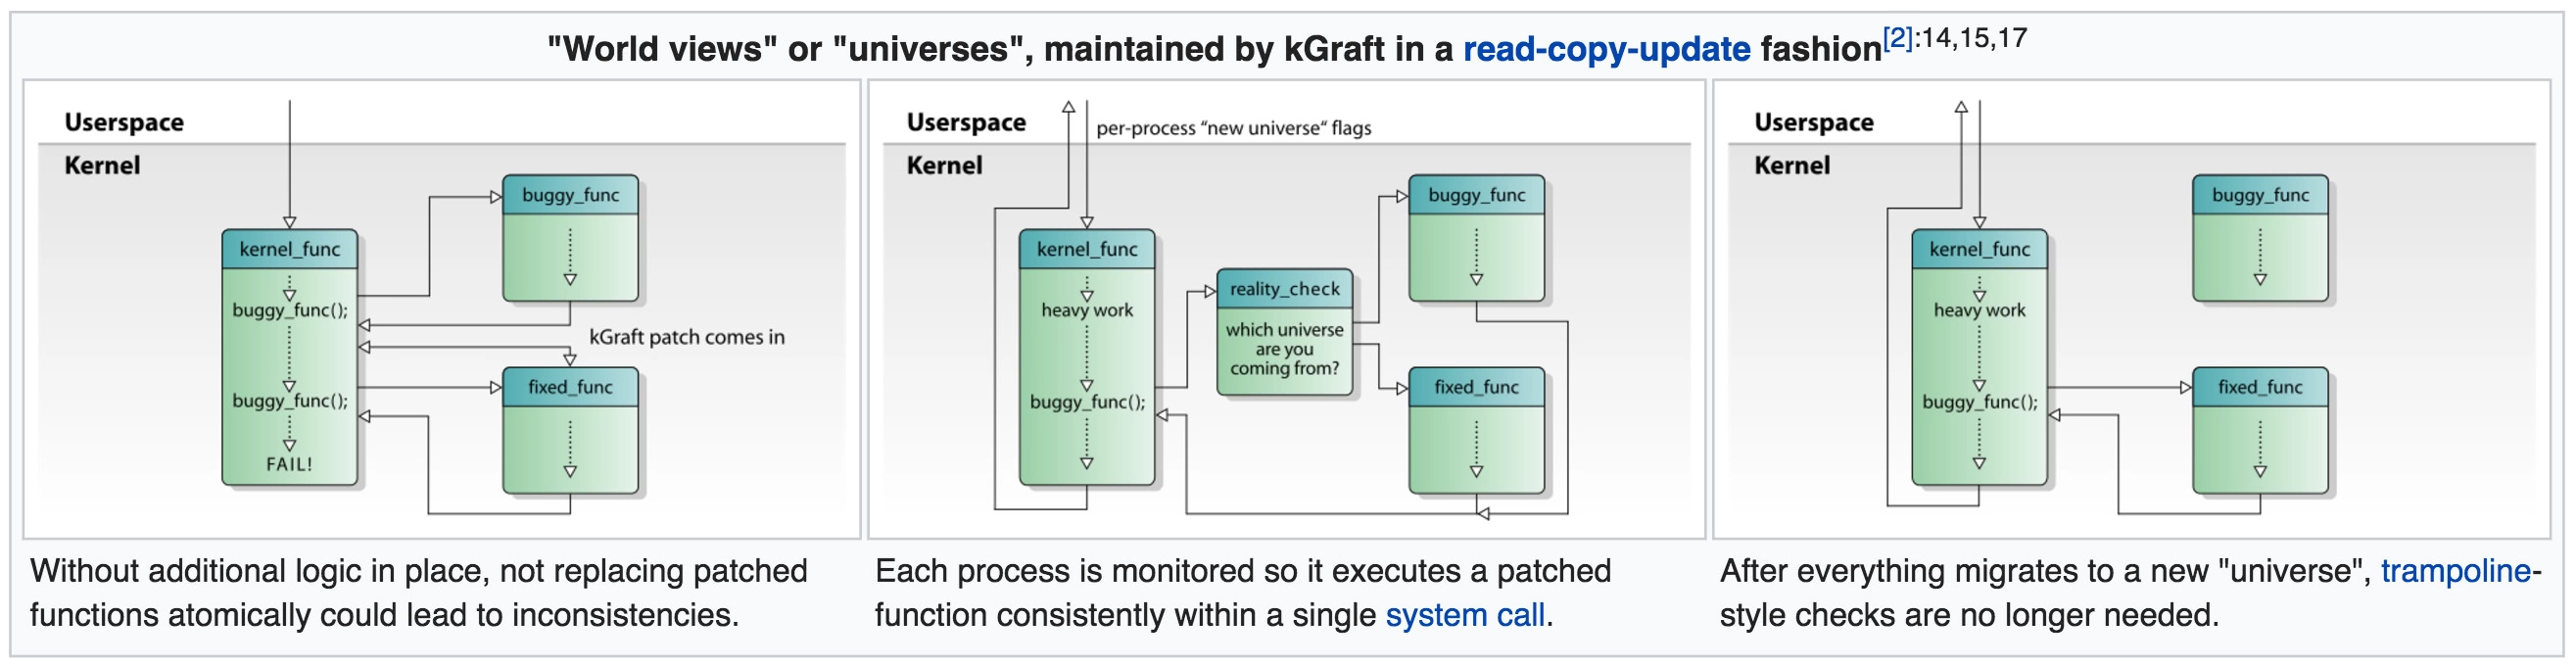Click "which universe are you coming from?" text

(1284, 349)
